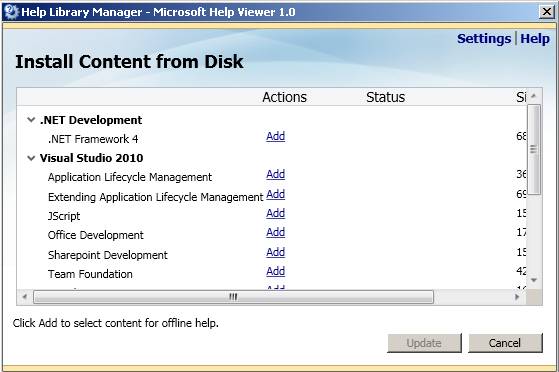Click the Actions column header
The width and height of the screenshot is (559, 372).
[284, 97]
